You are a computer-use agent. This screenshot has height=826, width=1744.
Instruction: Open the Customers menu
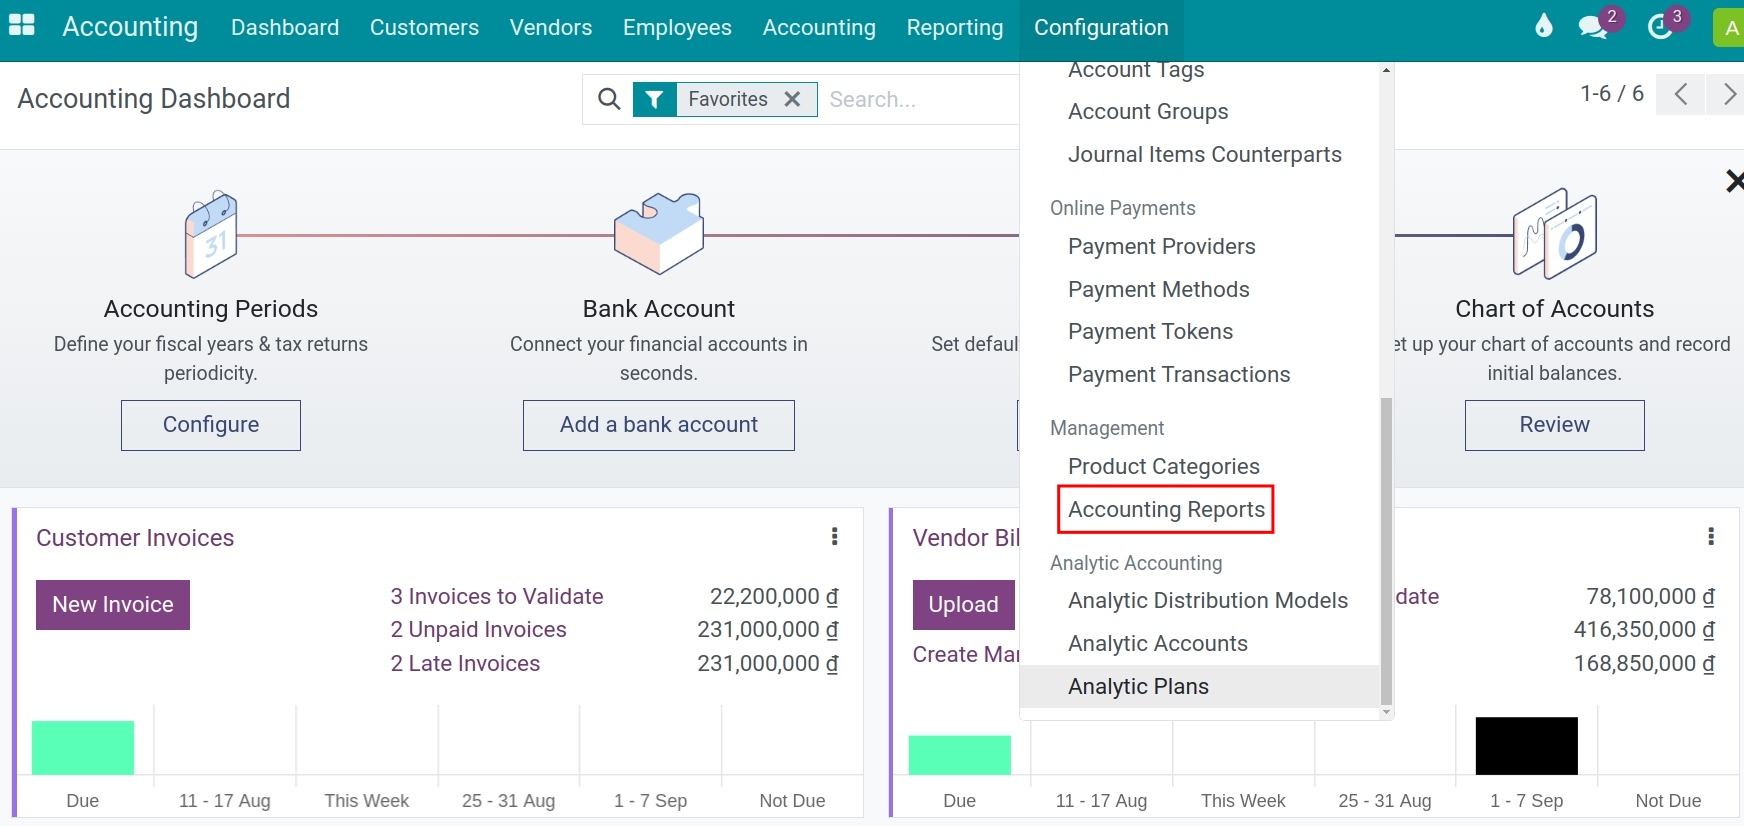coord(424,28)
